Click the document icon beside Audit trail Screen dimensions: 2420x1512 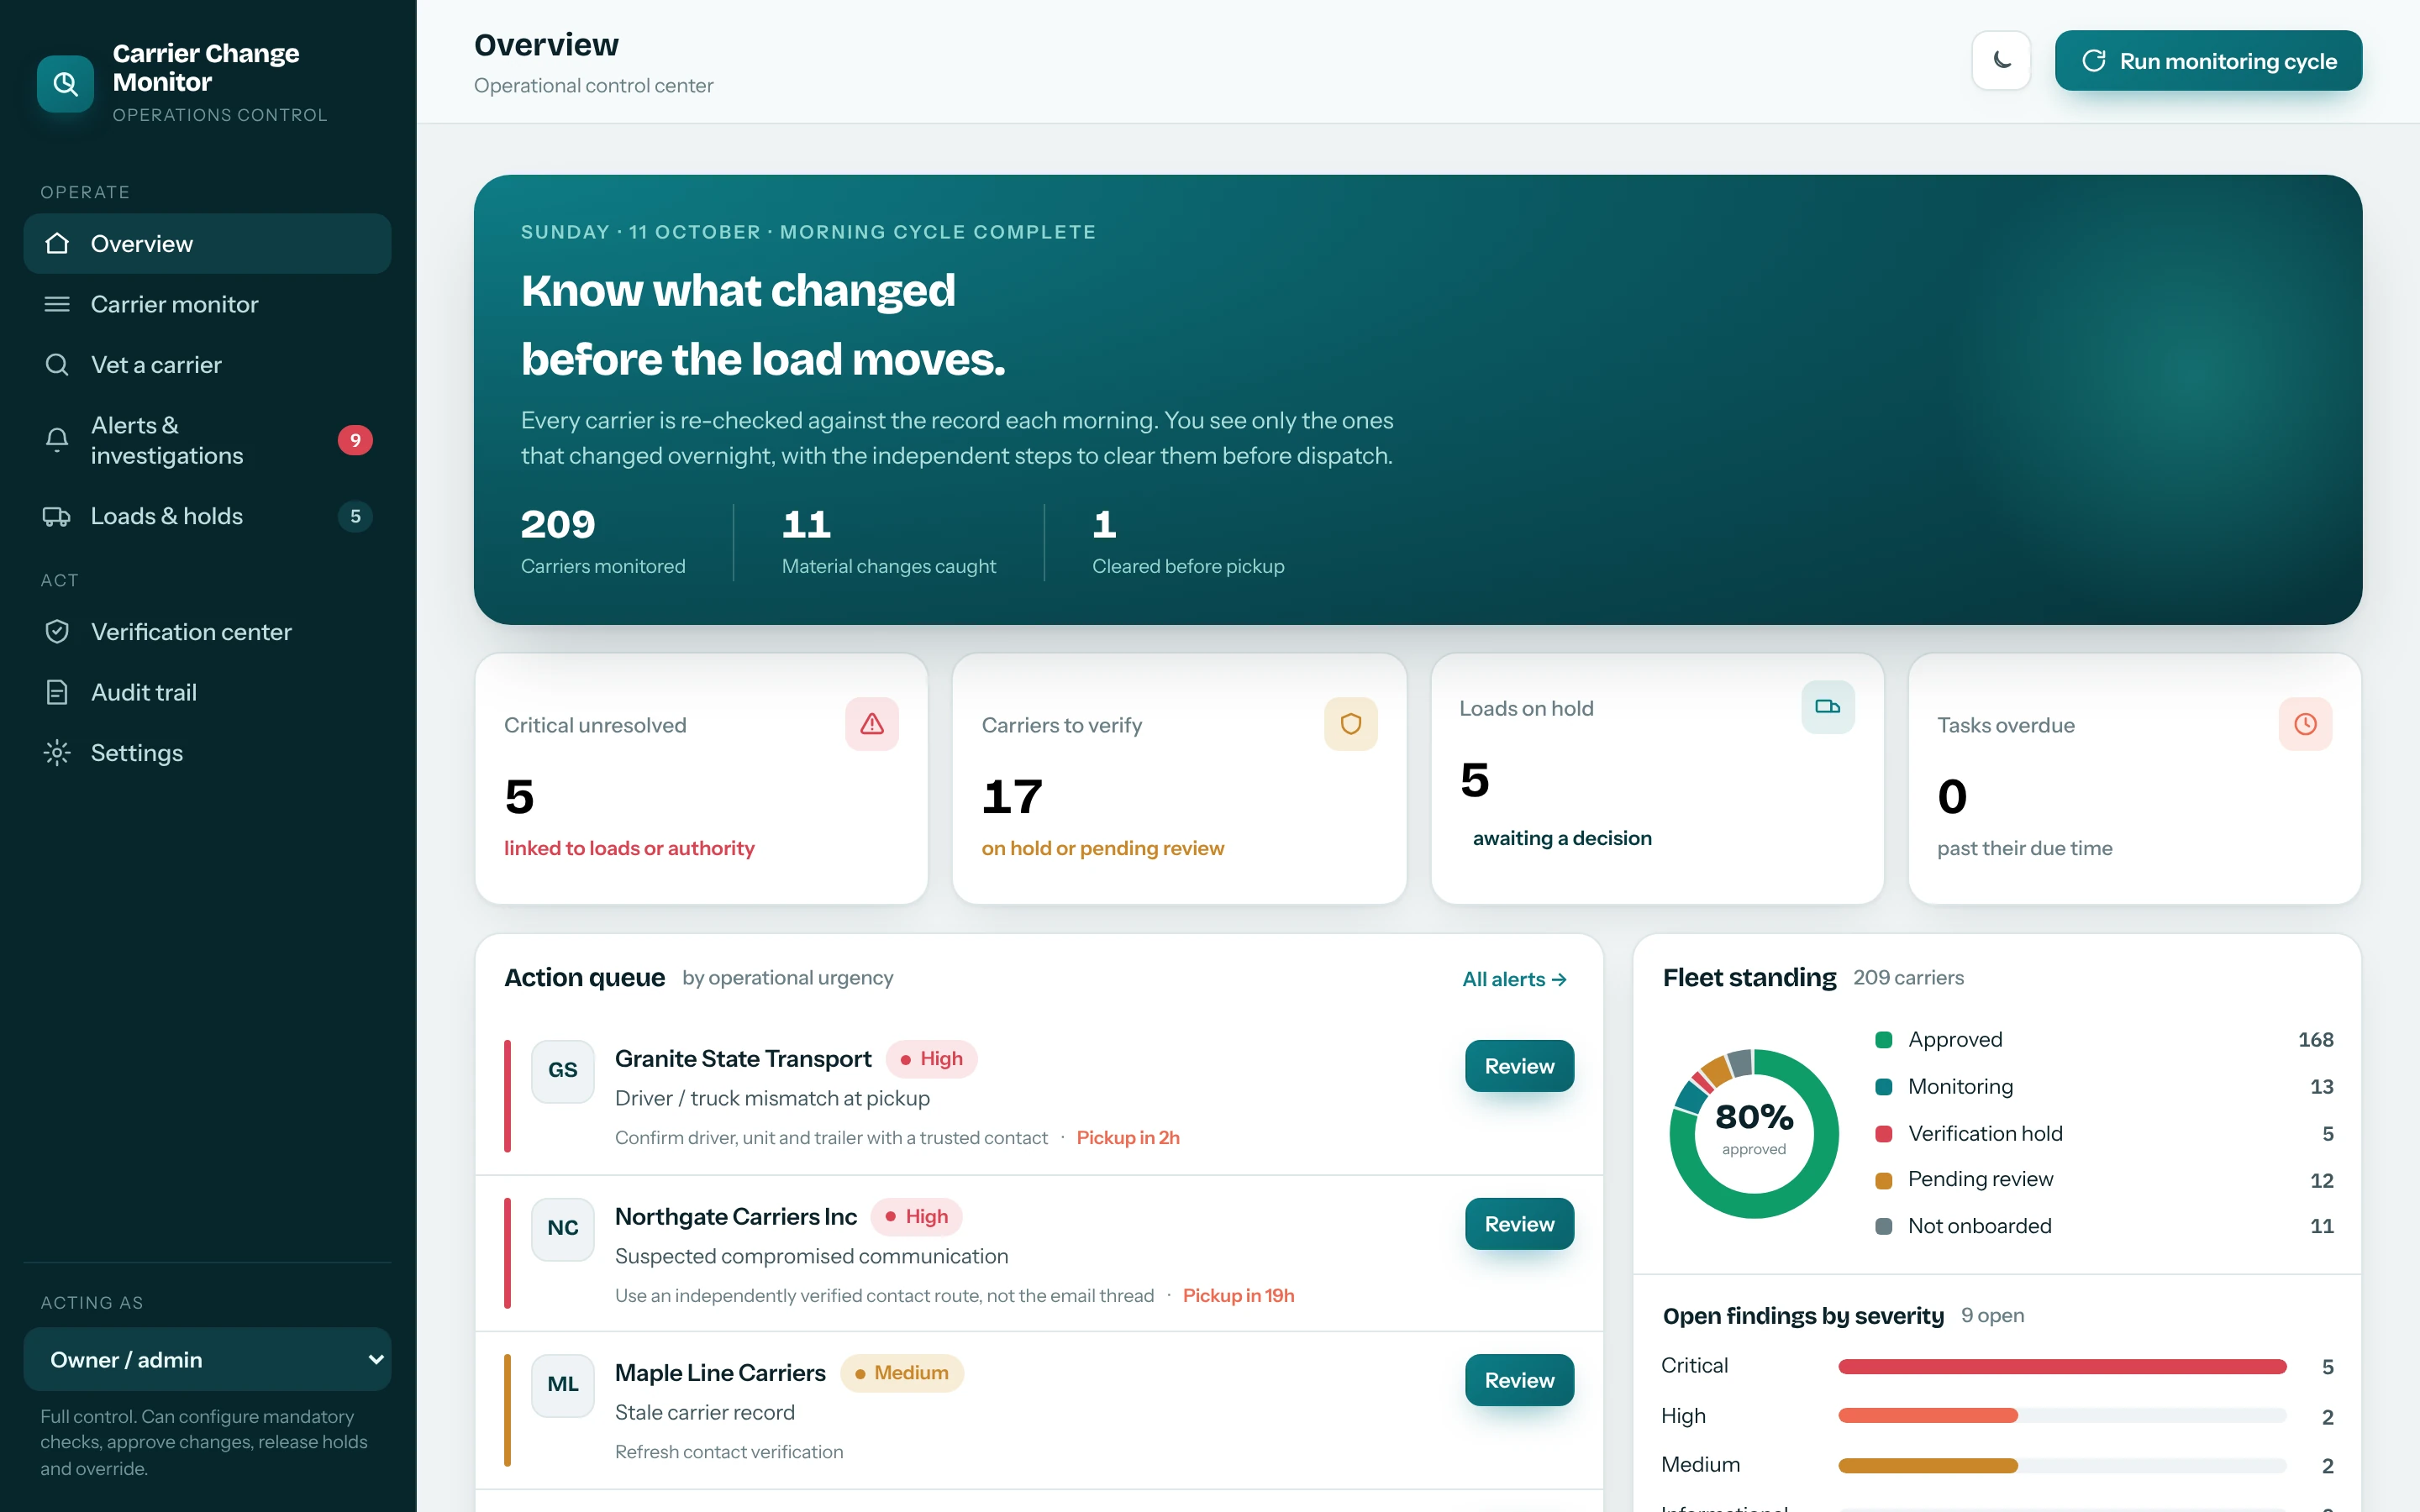(x=57, y=692)
